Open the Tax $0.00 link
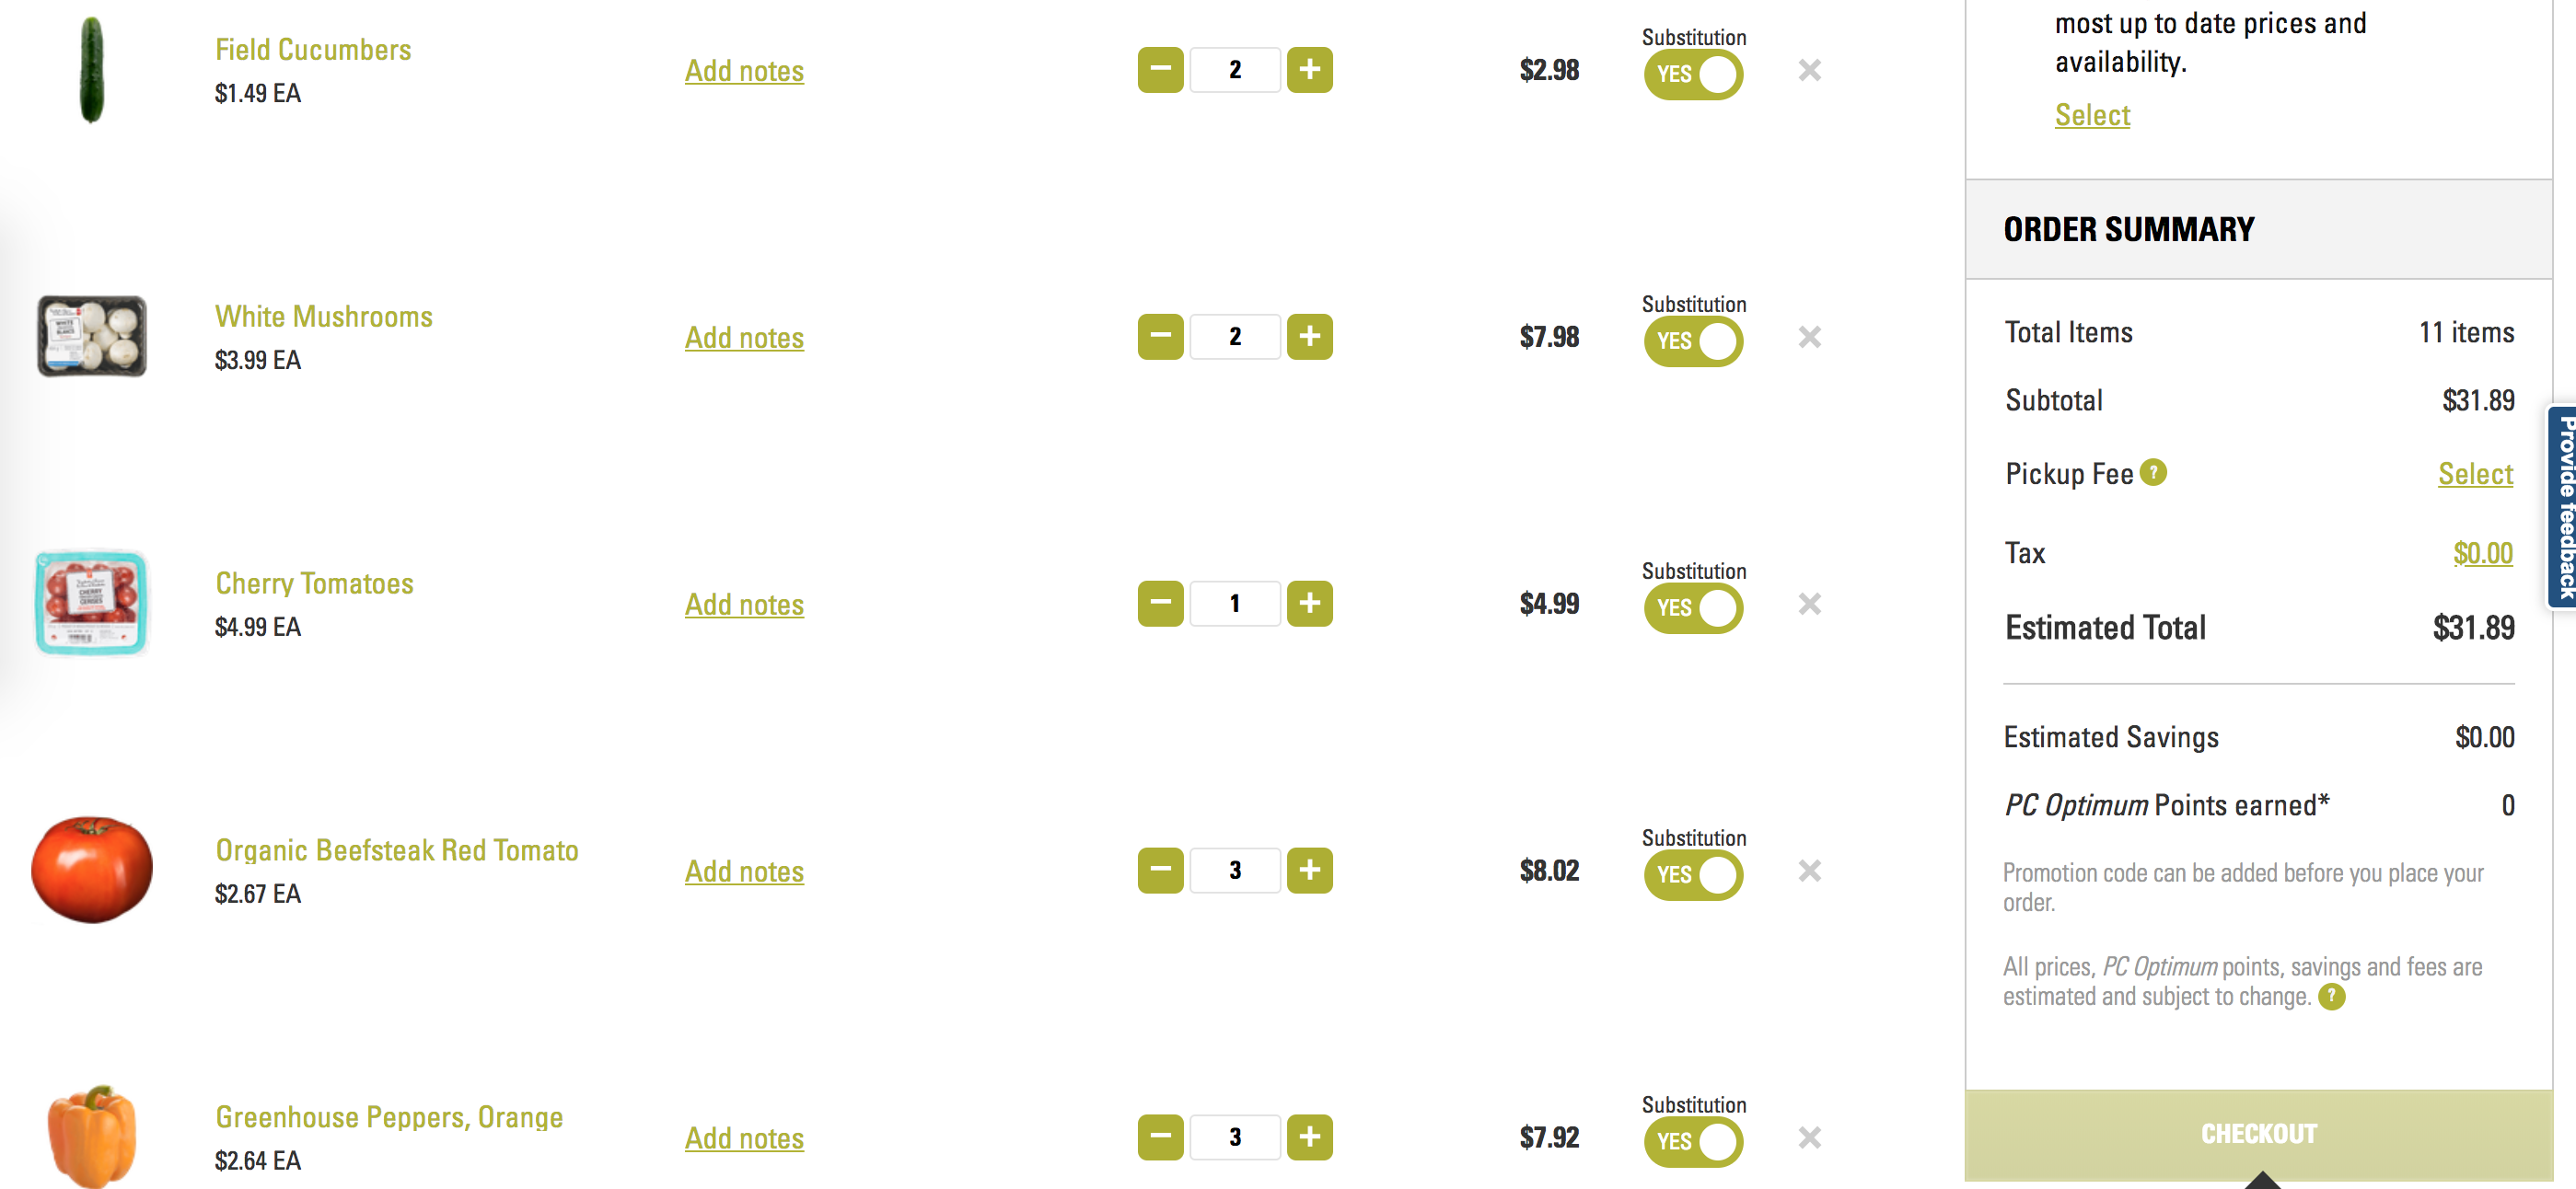The image size is (2576, 1189). coord(2482,553)
